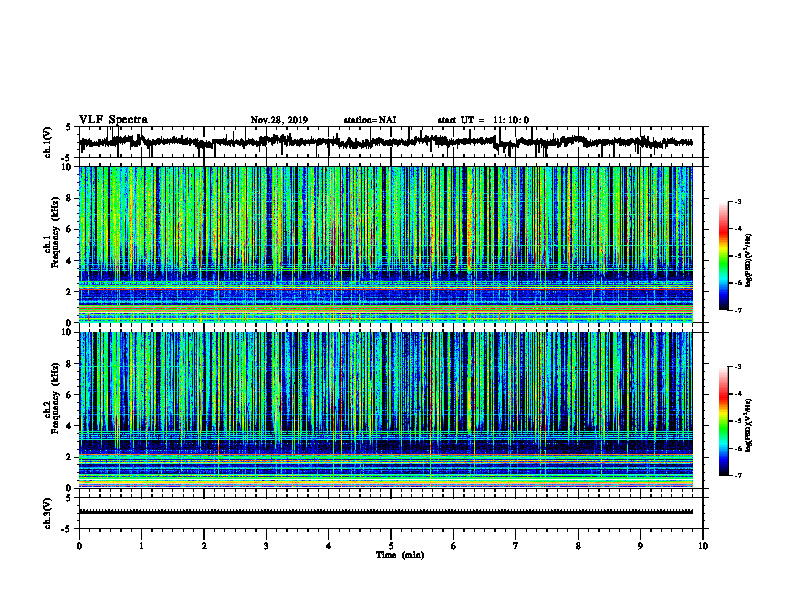Screen dimensions: 792x612
Task: Click time axis tick label '1'
Action: point(141,546)
